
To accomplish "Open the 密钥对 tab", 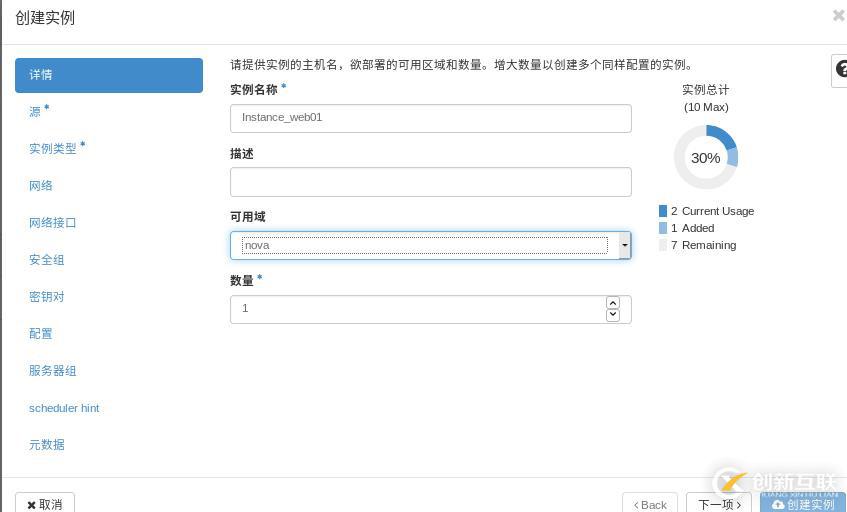I will click(46, 297).
